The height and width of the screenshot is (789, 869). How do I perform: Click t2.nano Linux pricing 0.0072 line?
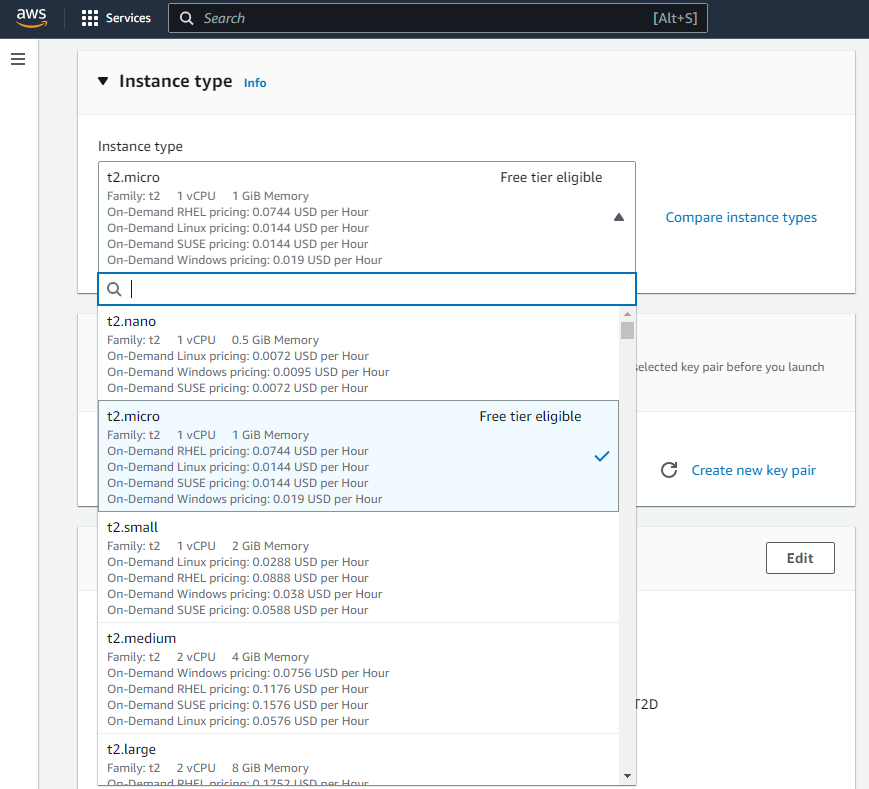click(238, 356)
